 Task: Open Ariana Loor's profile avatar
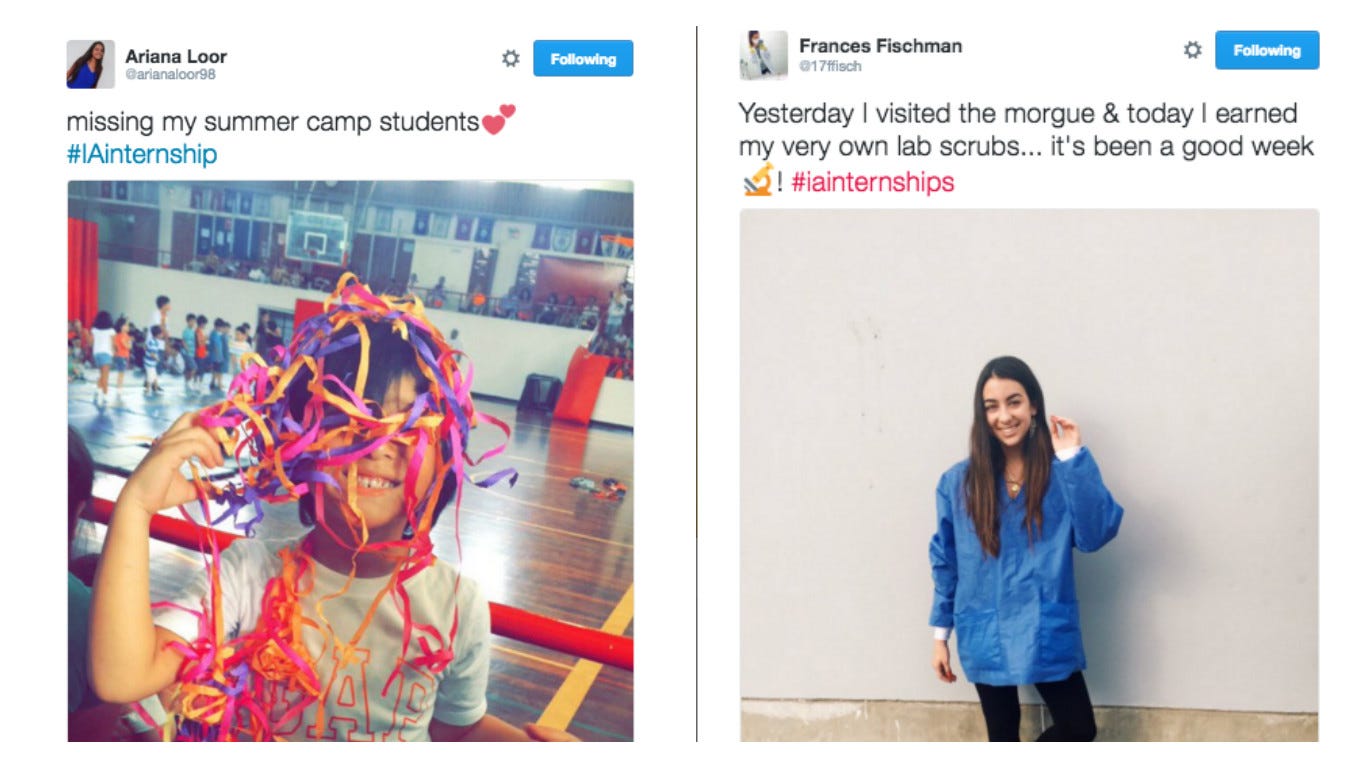(x=91, y=64)
